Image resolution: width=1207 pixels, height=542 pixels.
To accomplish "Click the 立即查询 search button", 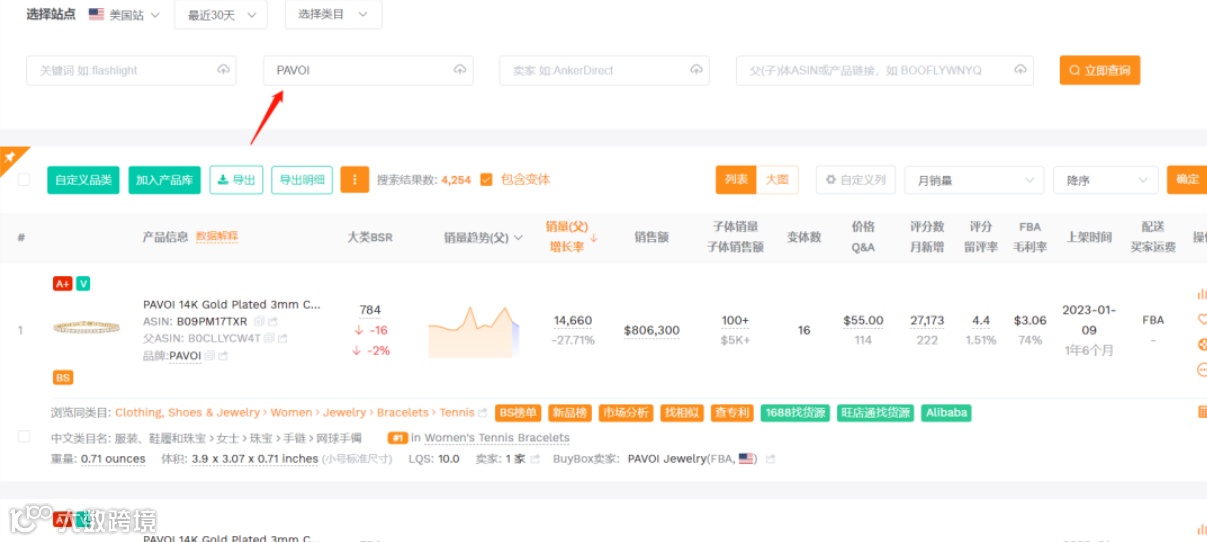I will pyautogui.click(x=1100, y=70).
